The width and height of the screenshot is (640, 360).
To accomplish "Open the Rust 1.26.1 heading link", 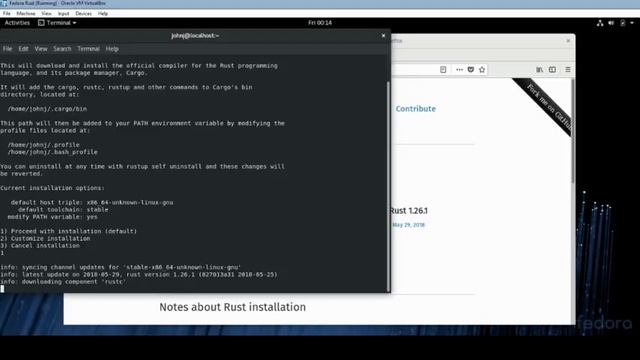I will pos(409,211).
